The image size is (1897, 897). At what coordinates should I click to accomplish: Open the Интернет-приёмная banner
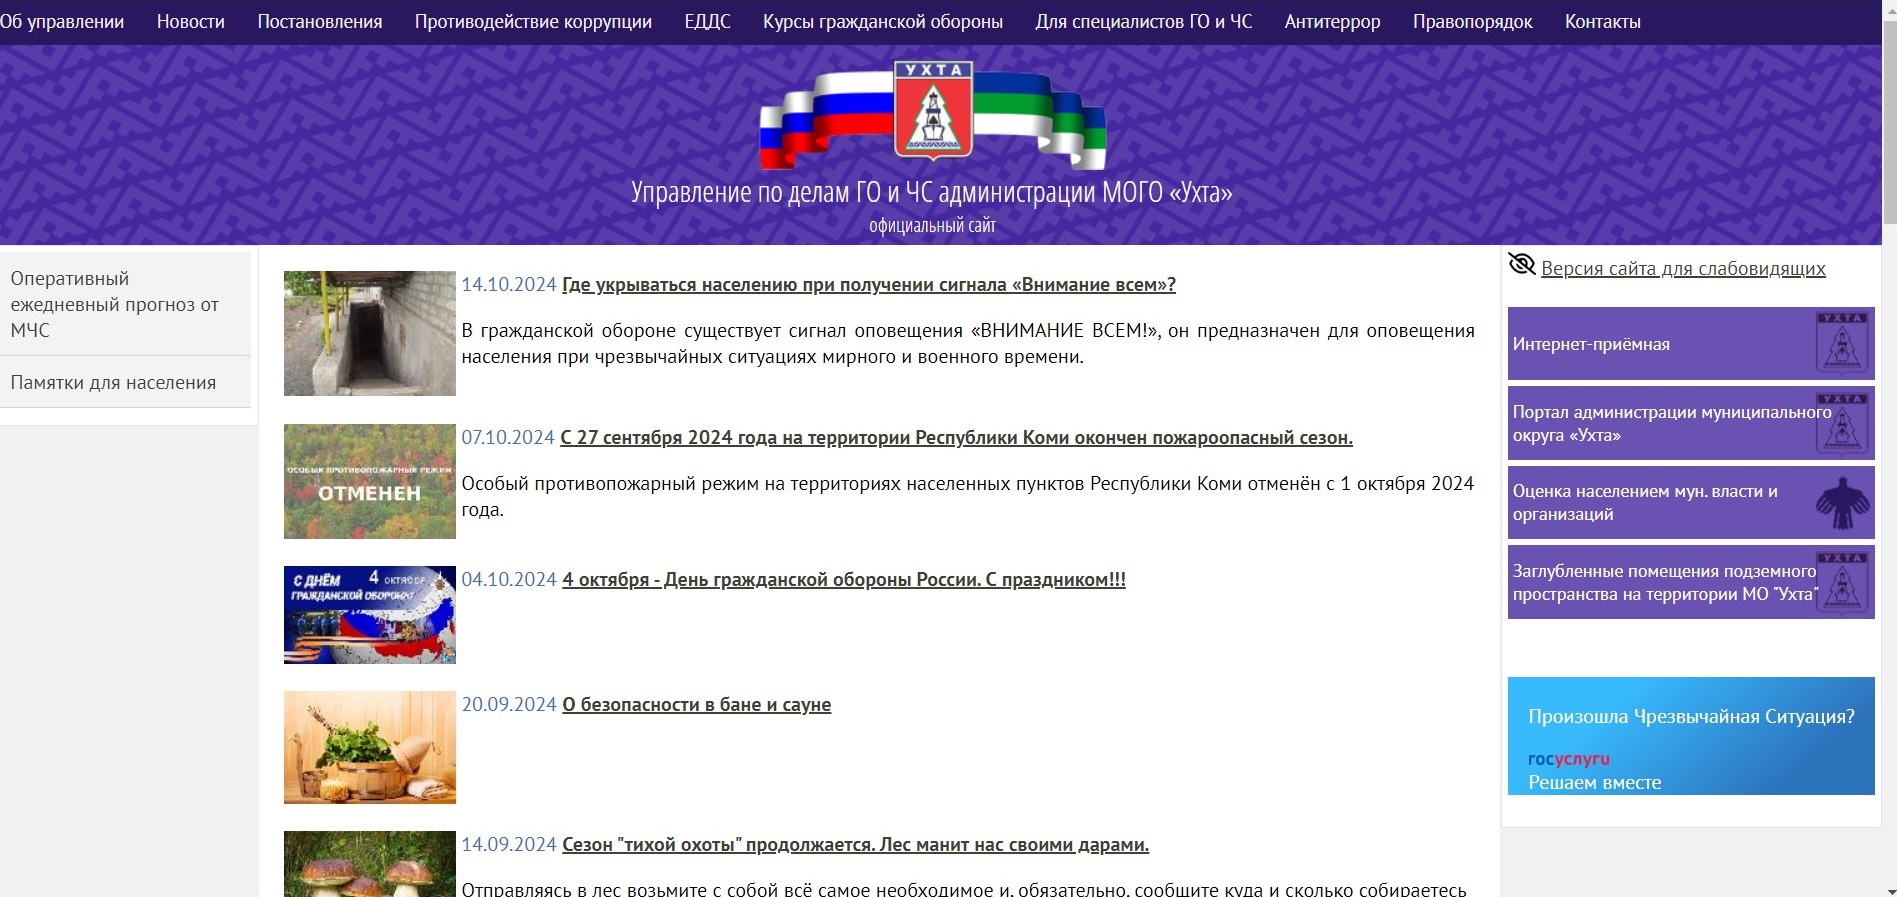(1691, 343)
